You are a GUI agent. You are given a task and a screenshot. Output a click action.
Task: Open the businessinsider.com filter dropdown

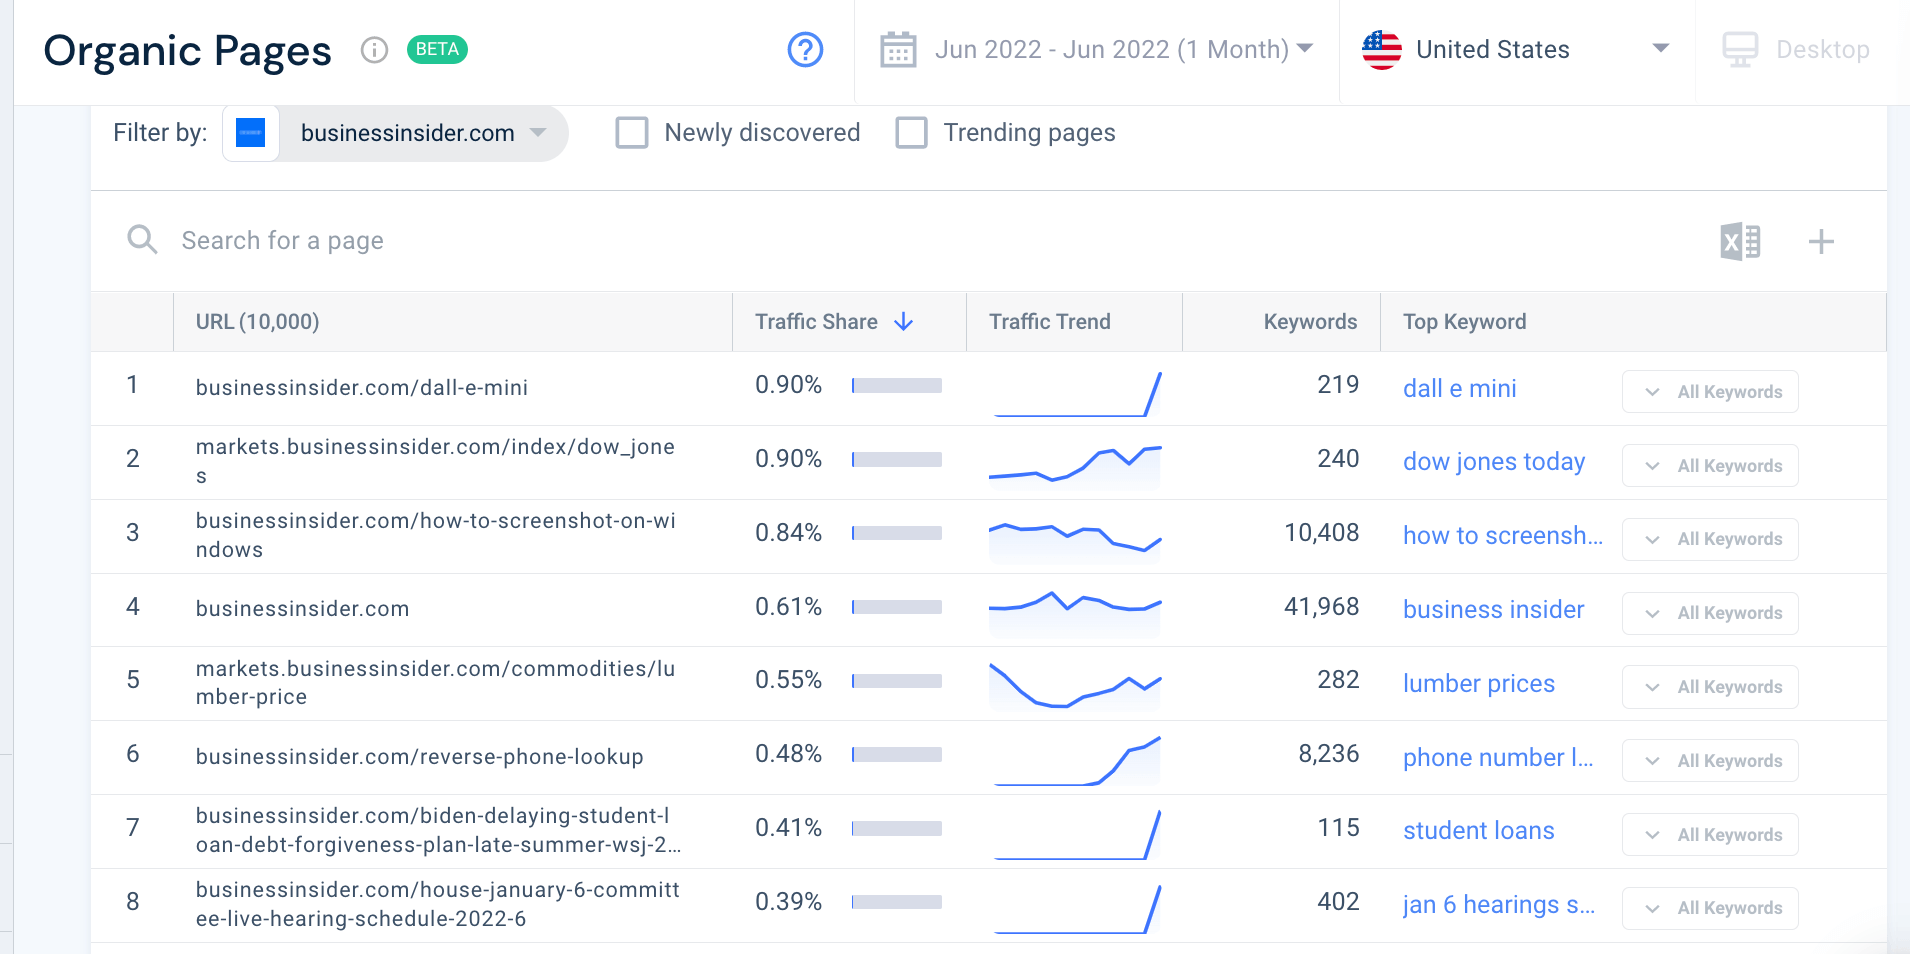[538, 132]
